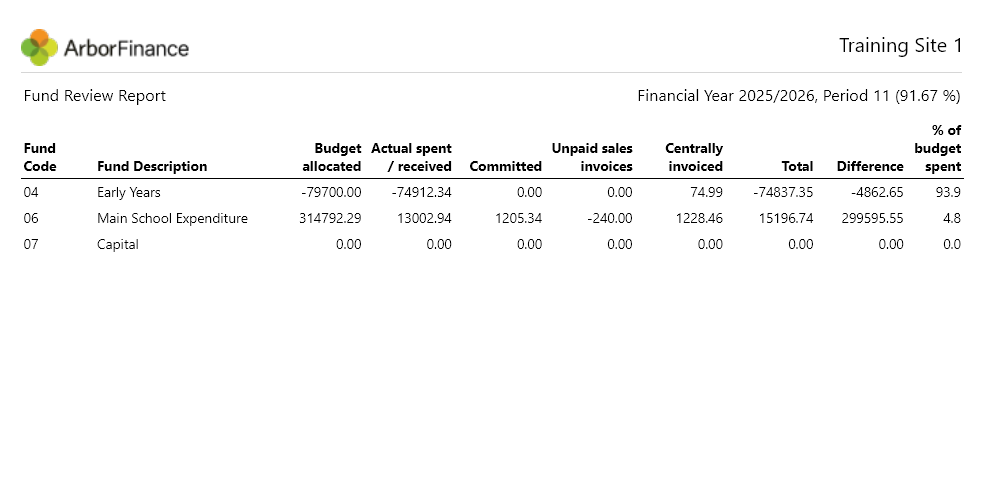Click the ArborFinance brand name text
The width and height of the screenshot is (982, 488).
[126, 48]
